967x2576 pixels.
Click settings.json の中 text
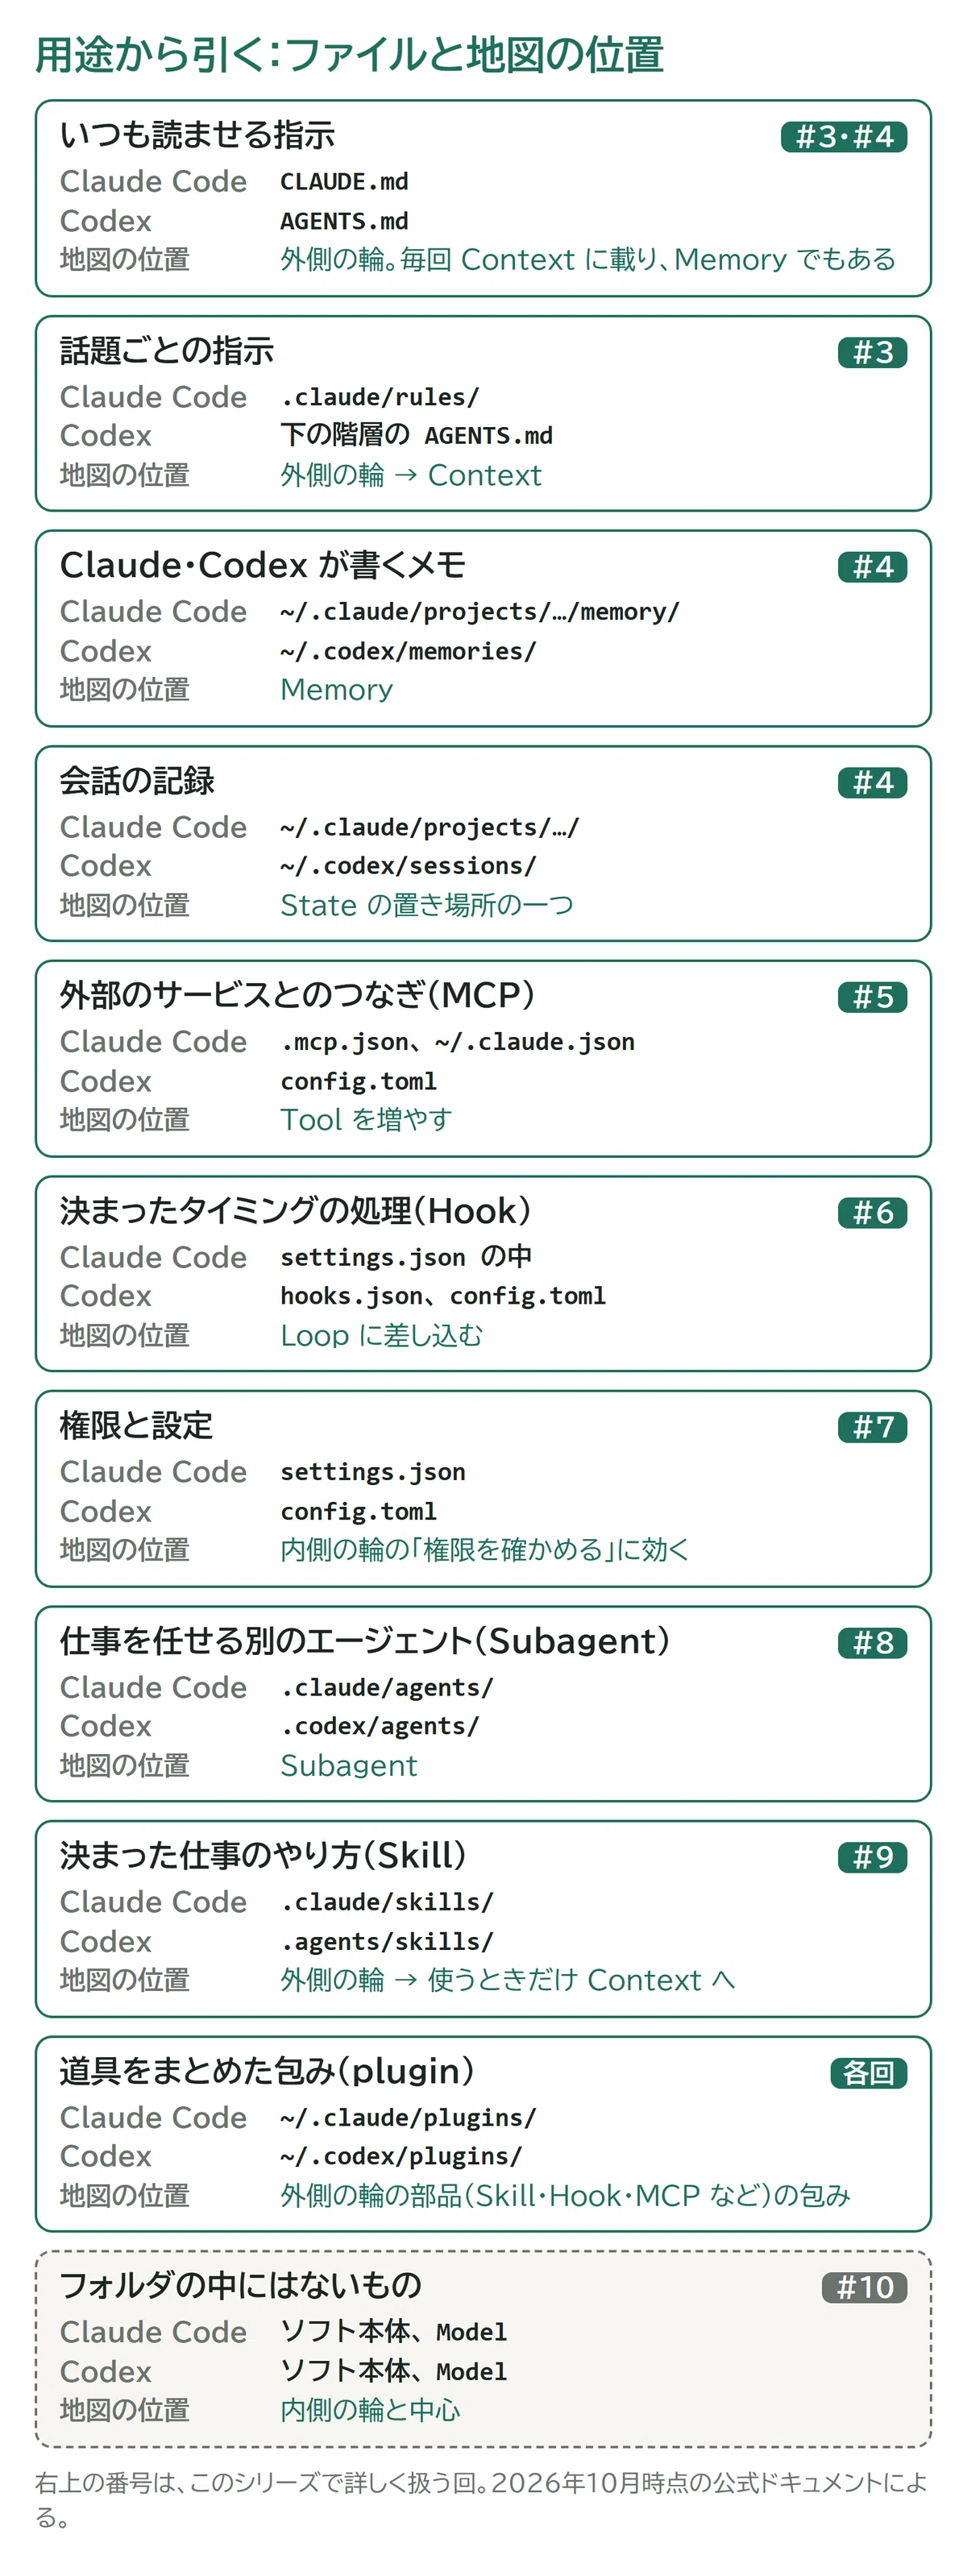(x=405, y=1257)
